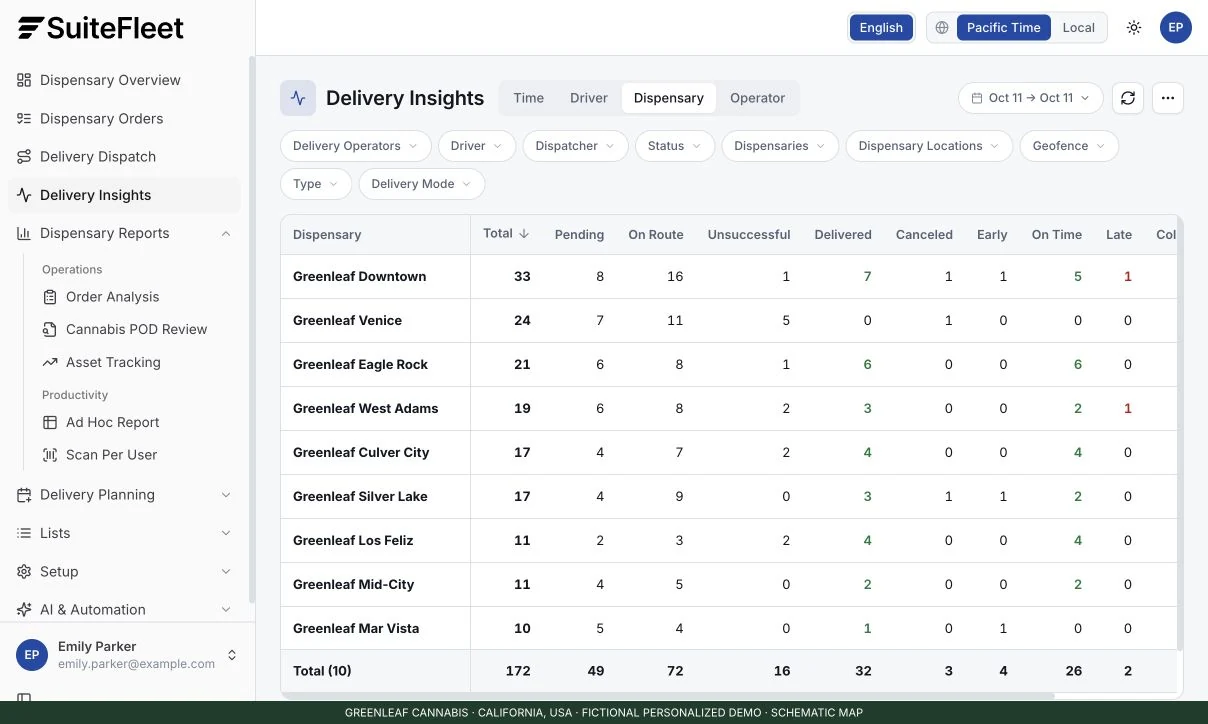Open the Delivery Mode filter dropdown
Screen dimensions: 1208x724
pyautogui.click(x=422, y=184)
